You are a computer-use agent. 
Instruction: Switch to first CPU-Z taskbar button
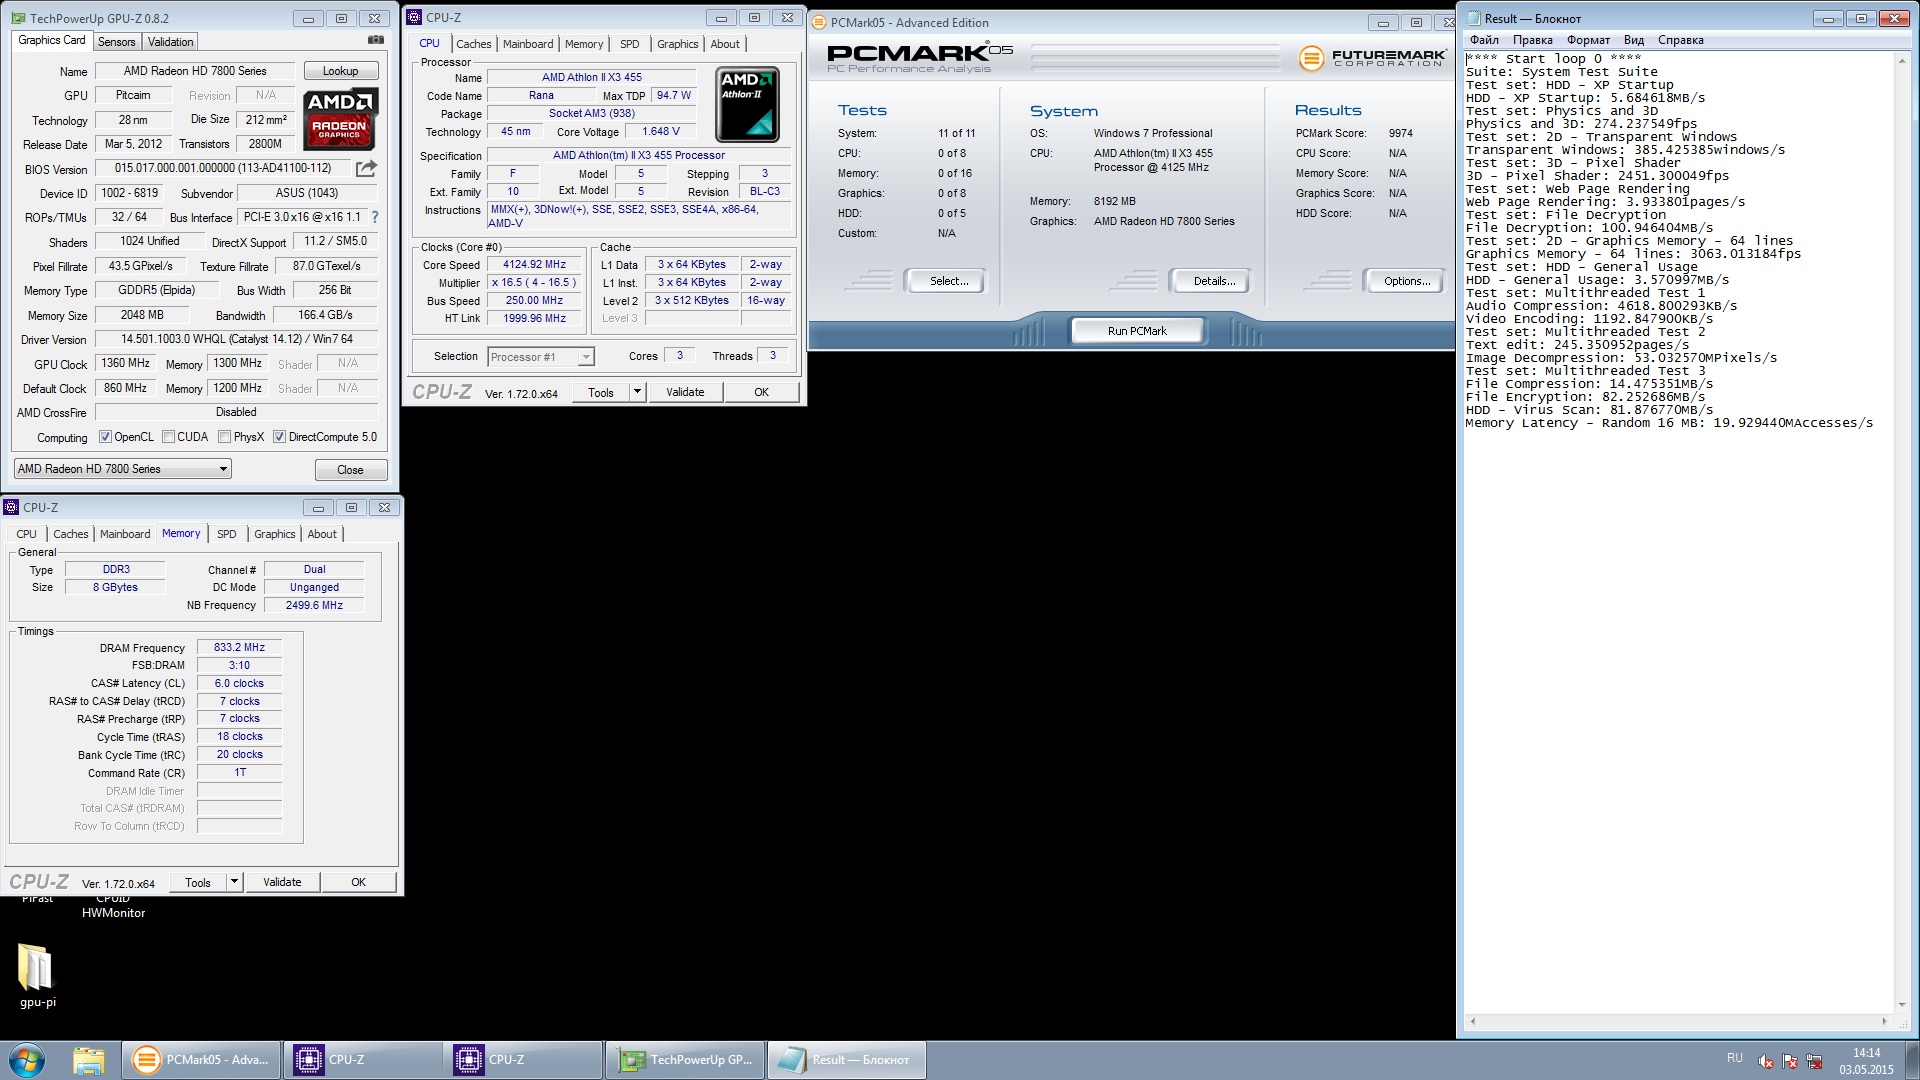[x=363, y=1060]
